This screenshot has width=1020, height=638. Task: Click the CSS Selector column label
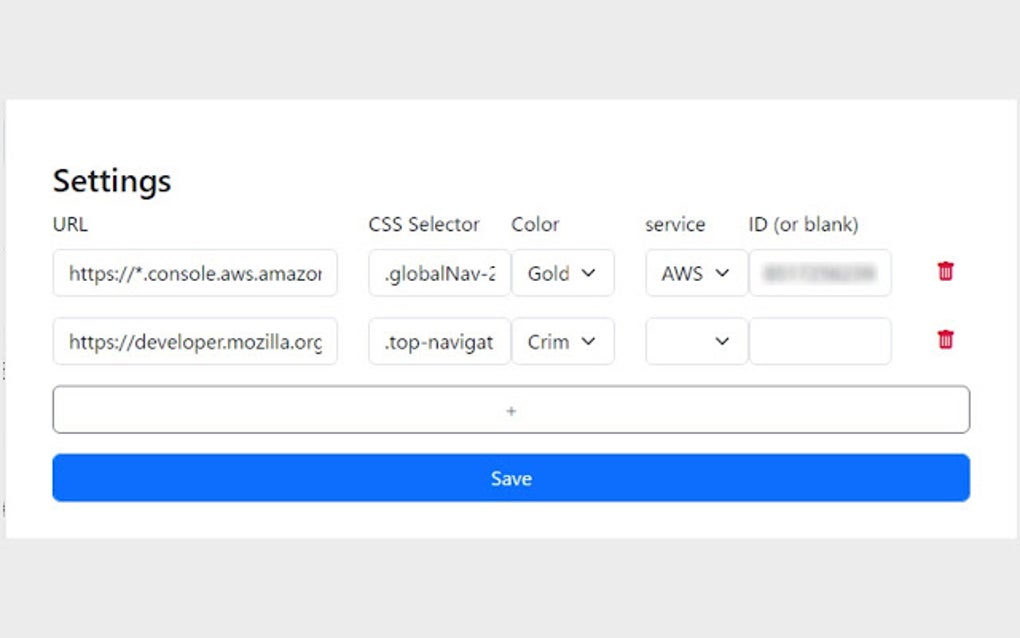point(424,224)
